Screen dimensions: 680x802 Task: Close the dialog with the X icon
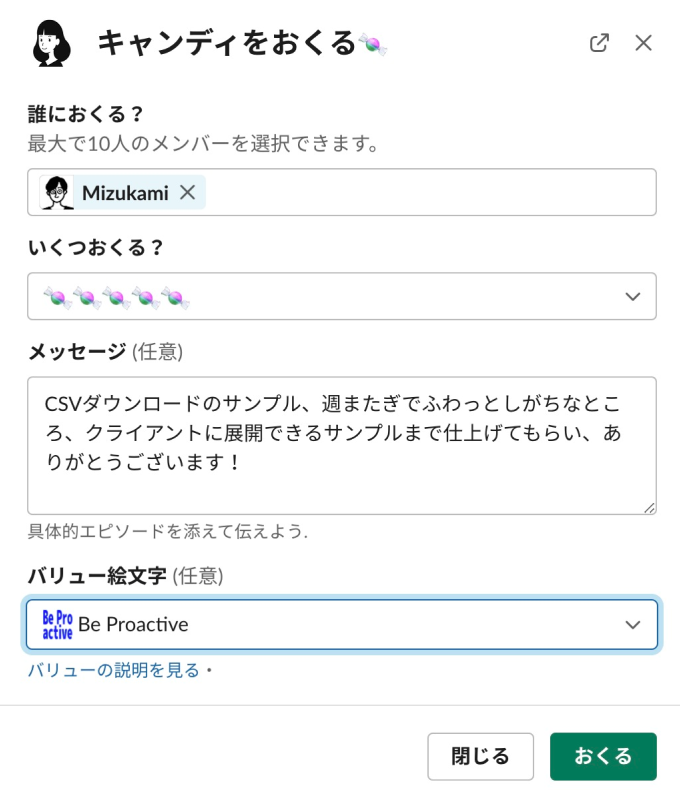click(643, 43)
